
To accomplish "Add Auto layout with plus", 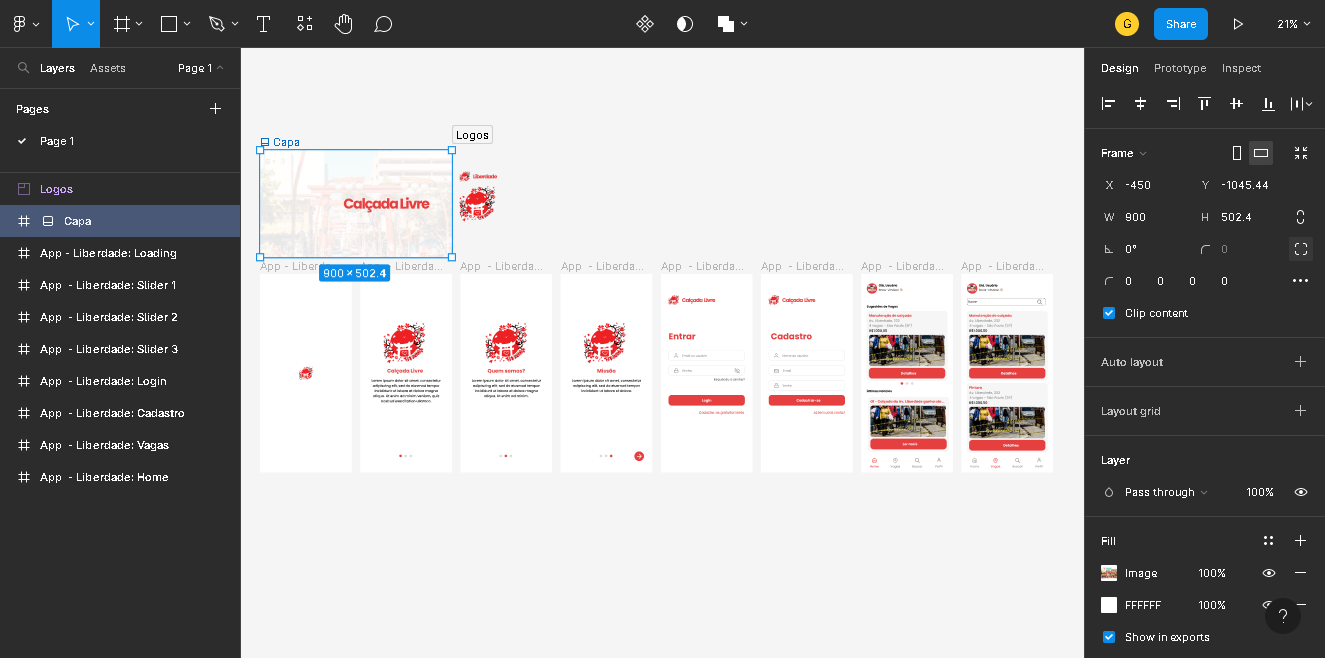I will [1301, 362].
